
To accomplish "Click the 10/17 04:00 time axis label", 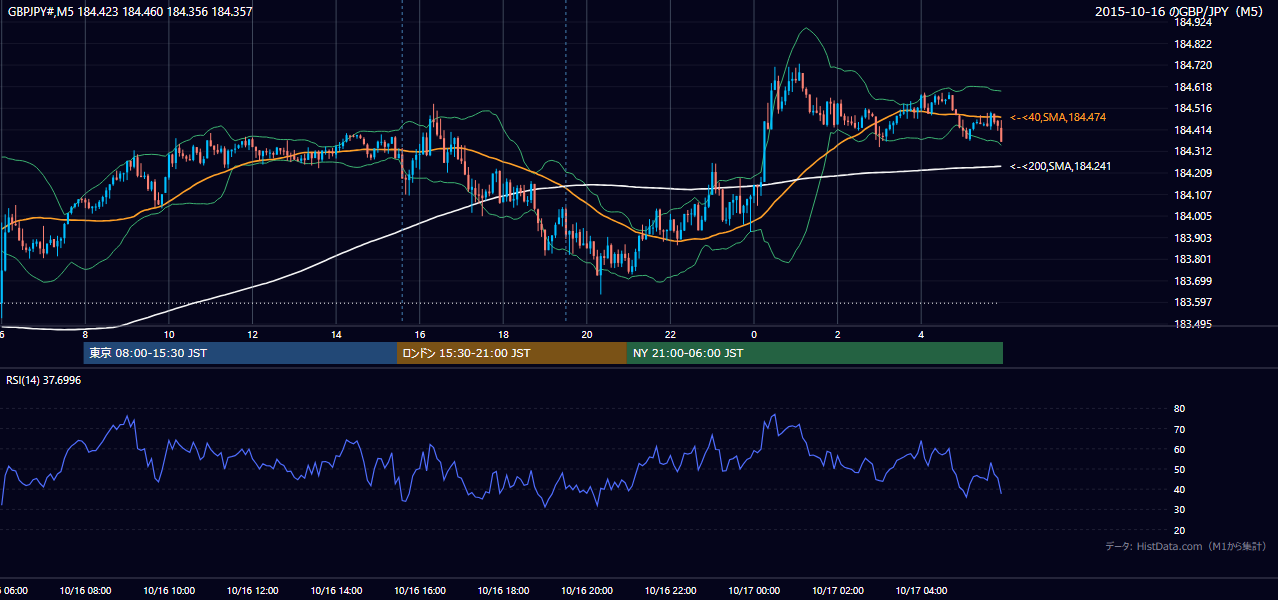I will tap(922, 591).
